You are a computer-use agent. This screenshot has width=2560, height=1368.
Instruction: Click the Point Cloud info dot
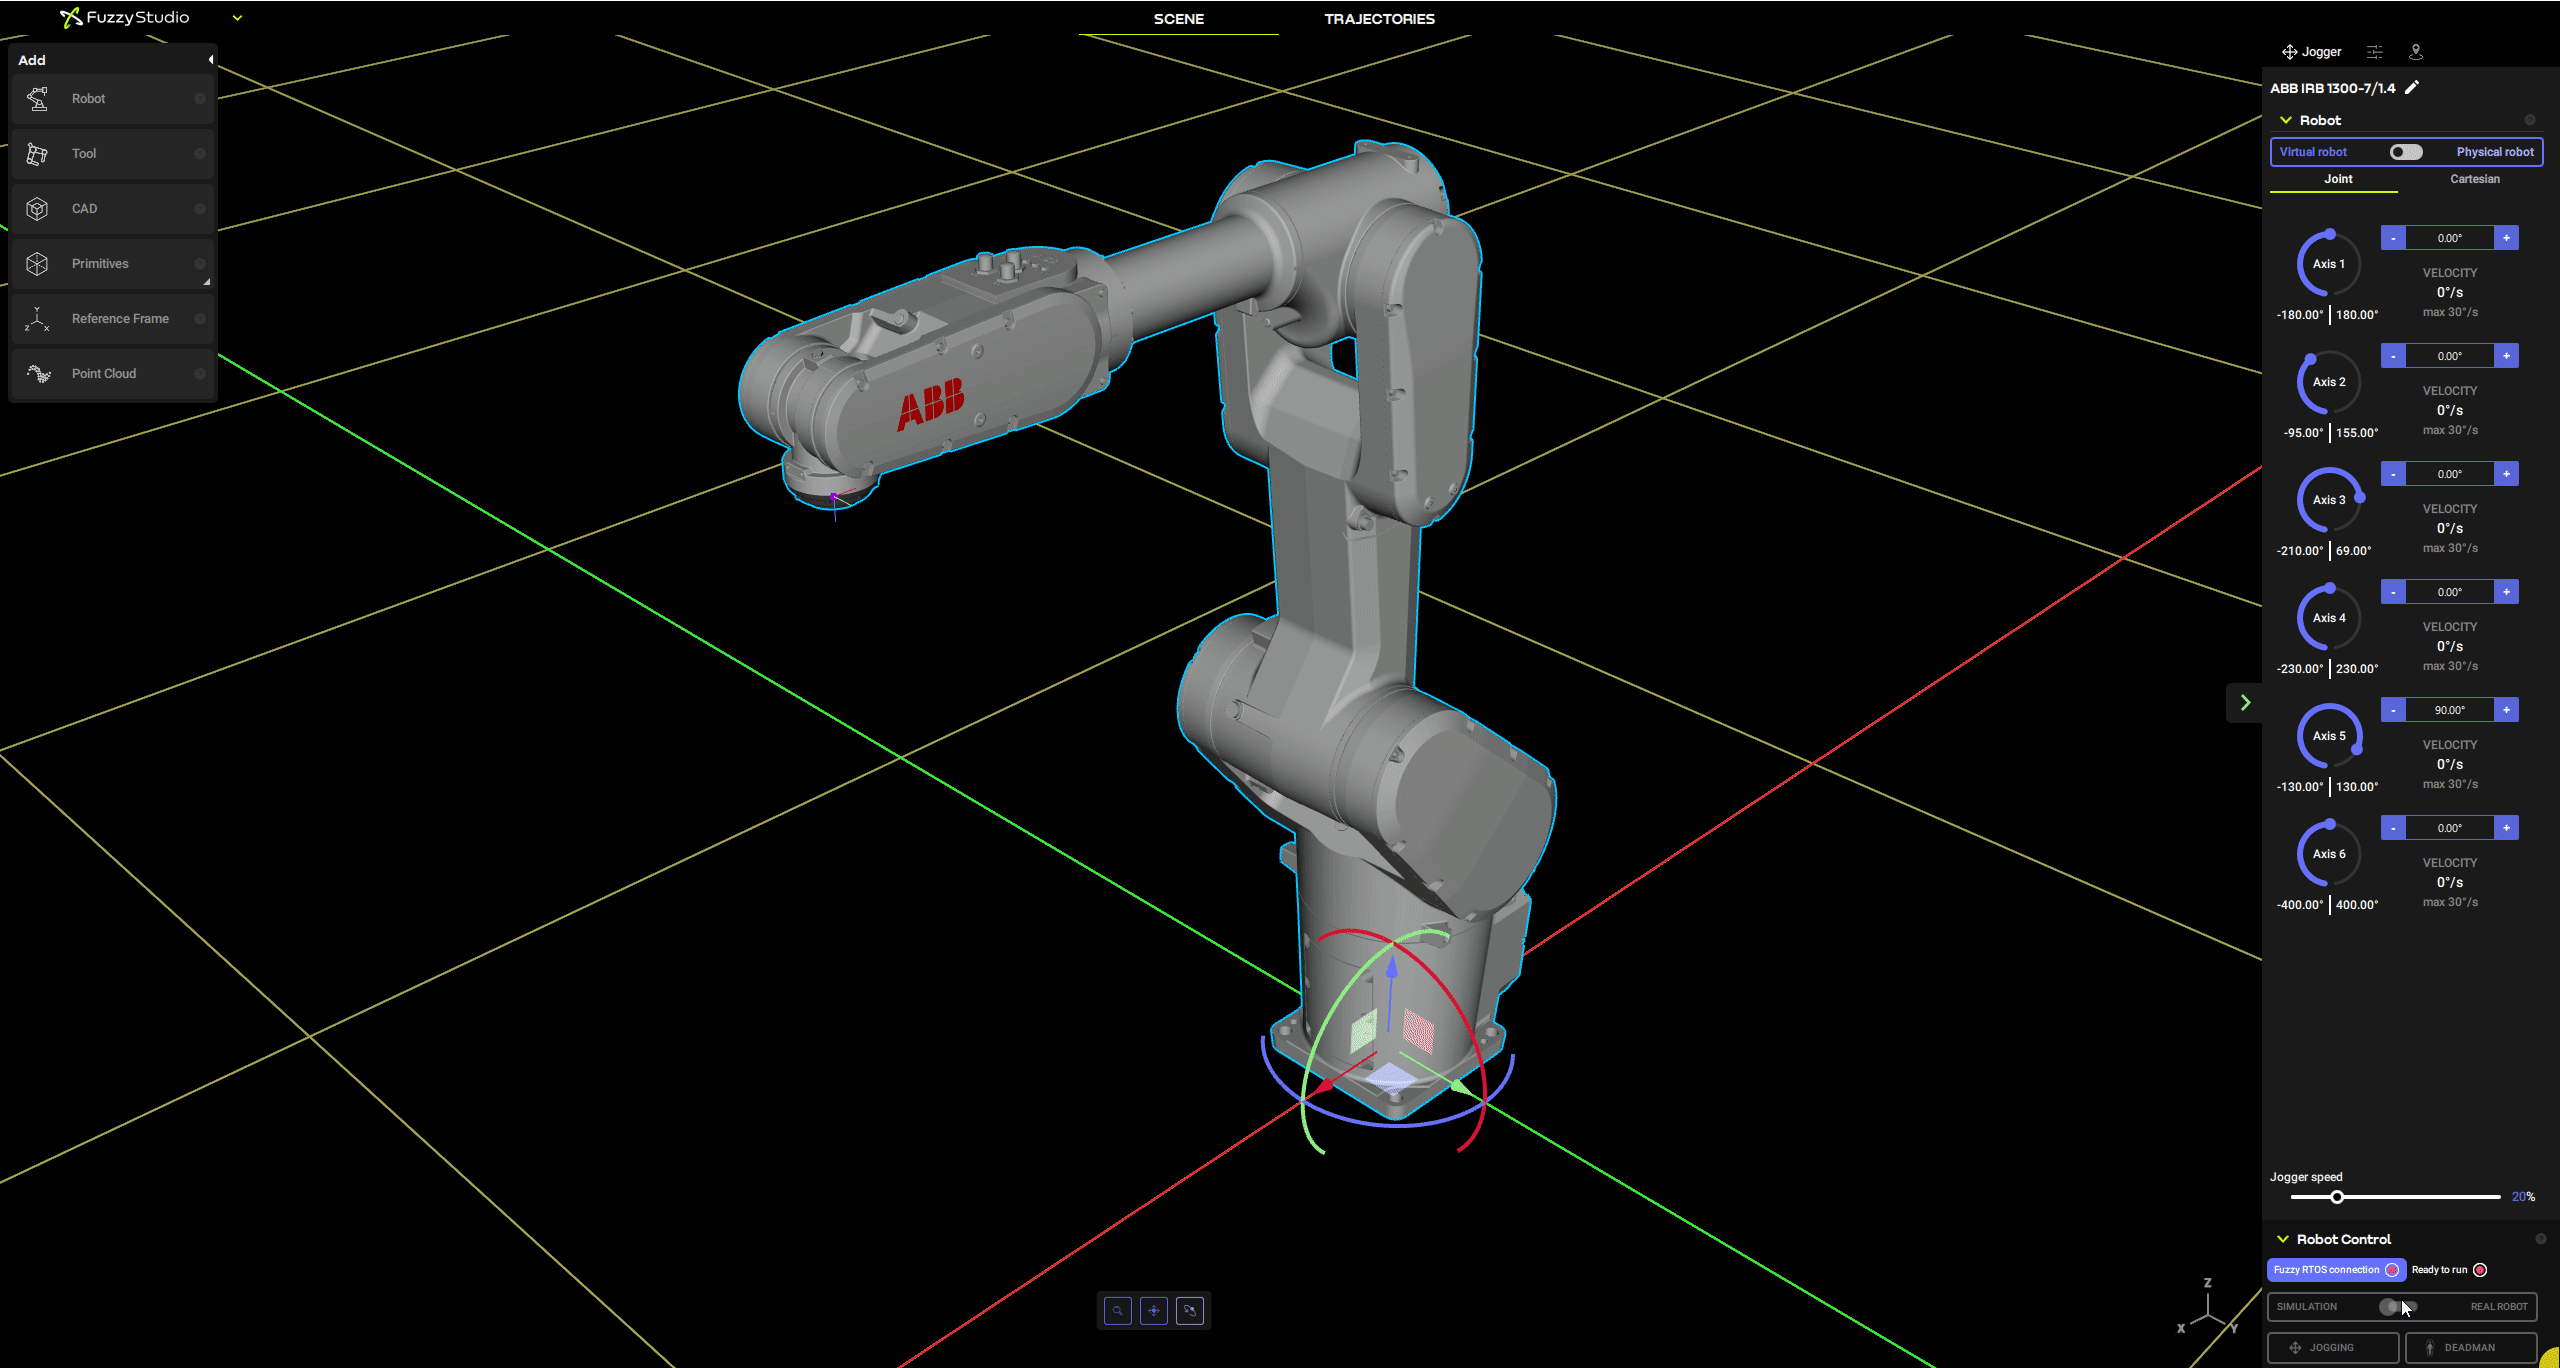(200, 374)
